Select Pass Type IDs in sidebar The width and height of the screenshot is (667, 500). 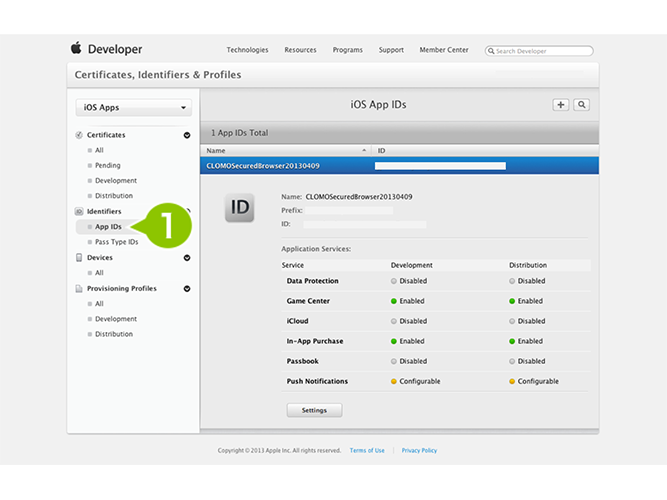[117, 242]
